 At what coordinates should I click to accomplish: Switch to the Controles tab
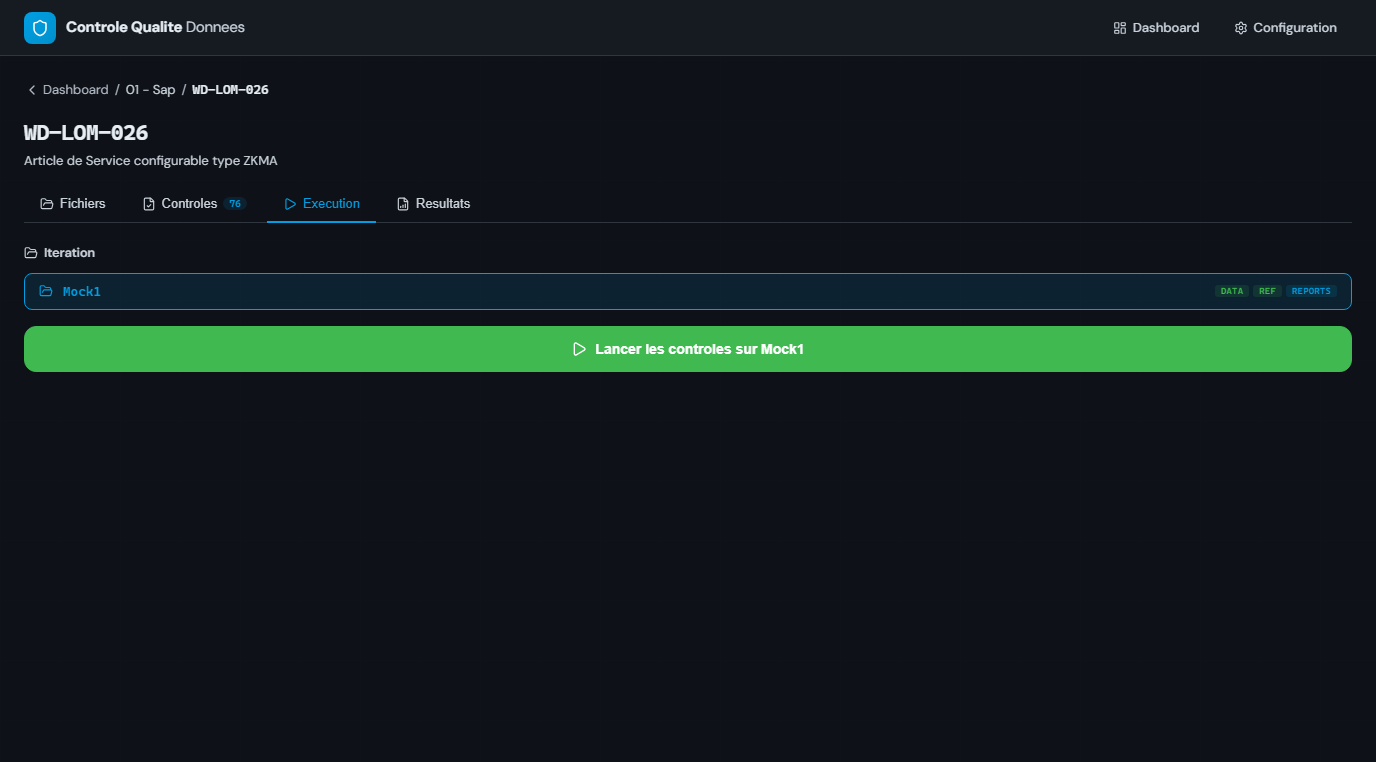[x=194, y=204]
